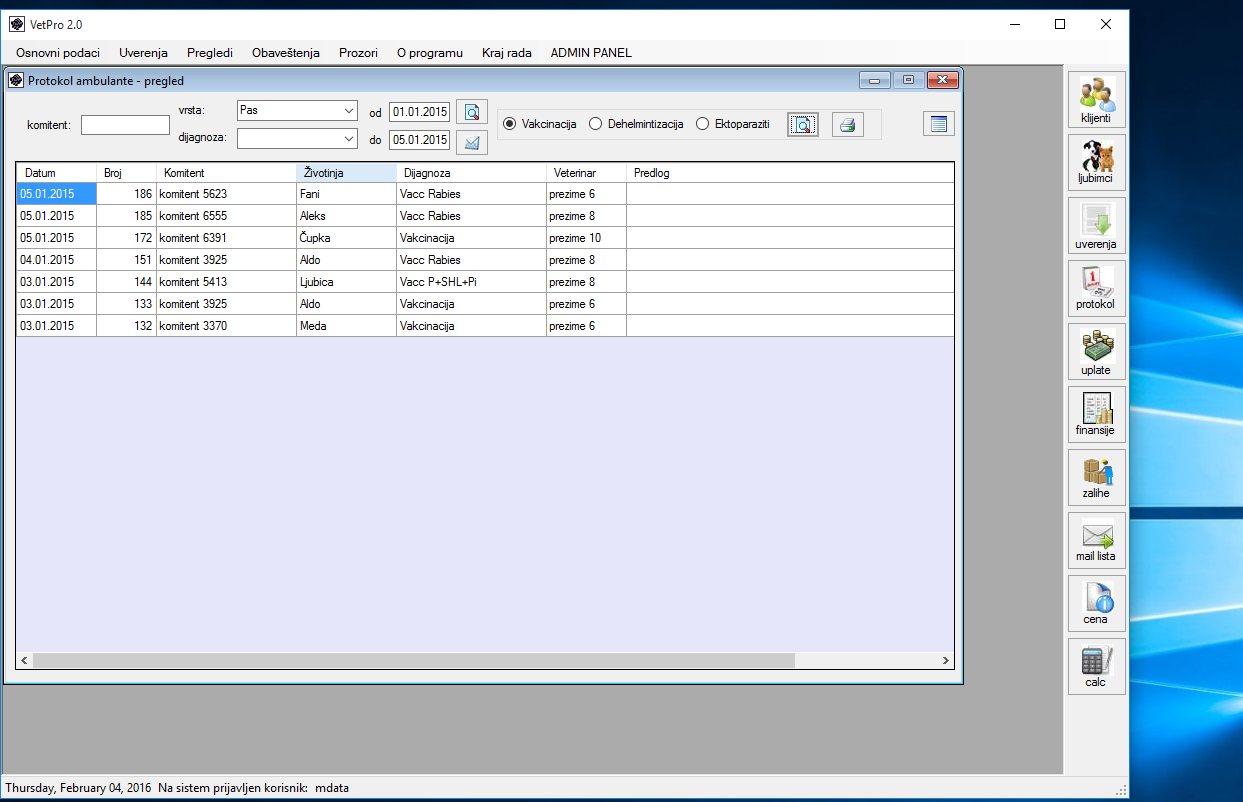The height and width of the screenshot is (802, 1243).
Task: Open the dijagnoza dropdown list
Action: click(348, 139)
